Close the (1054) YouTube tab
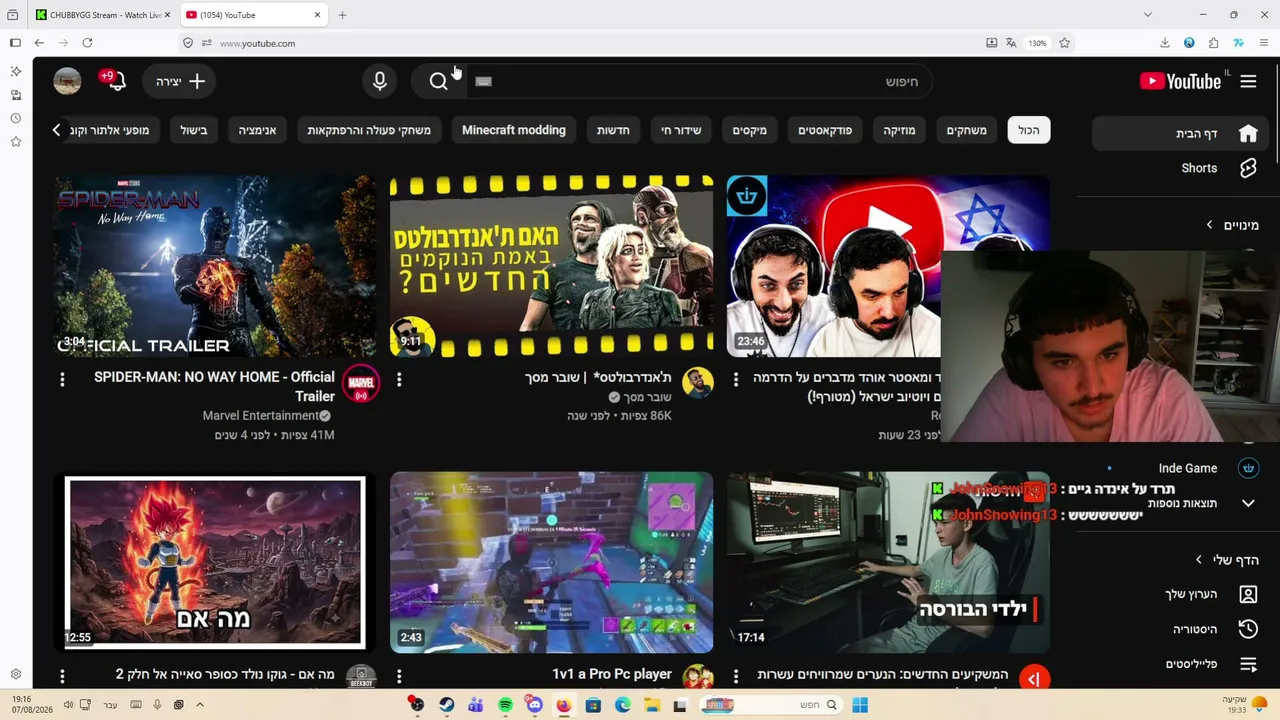This screenshot has width=1280, height=720. 317,15
